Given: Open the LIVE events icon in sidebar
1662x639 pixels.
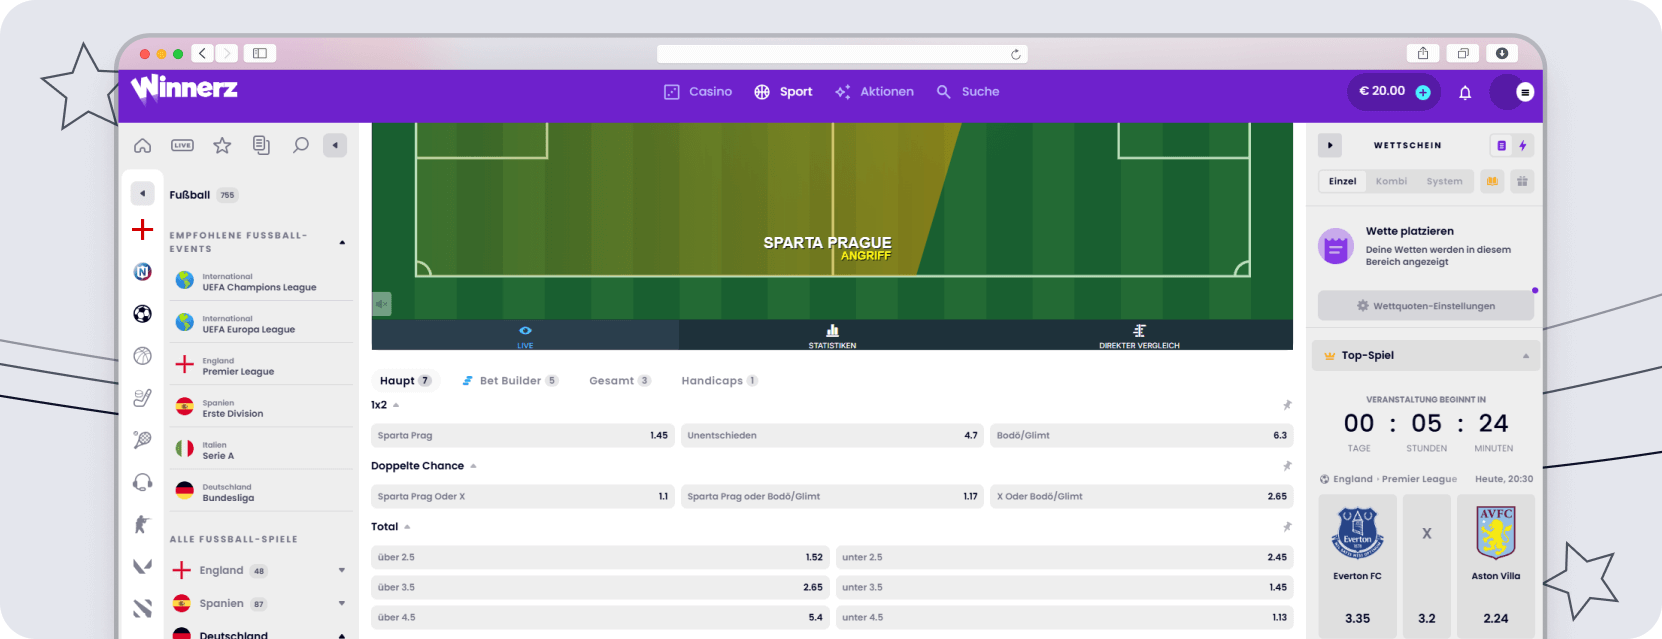Looking at the screenshot, I should click(x=182, y=146).
